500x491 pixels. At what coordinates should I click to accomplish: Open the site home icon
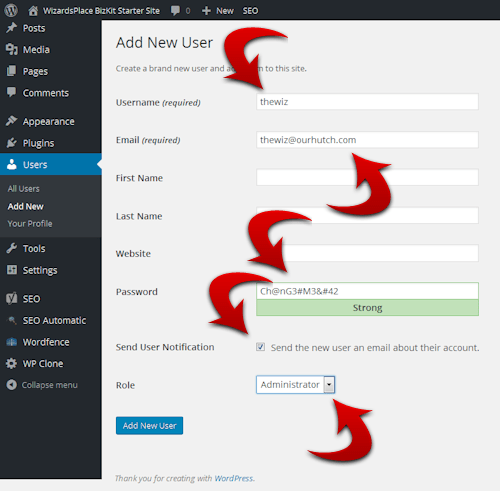(33, 11)
